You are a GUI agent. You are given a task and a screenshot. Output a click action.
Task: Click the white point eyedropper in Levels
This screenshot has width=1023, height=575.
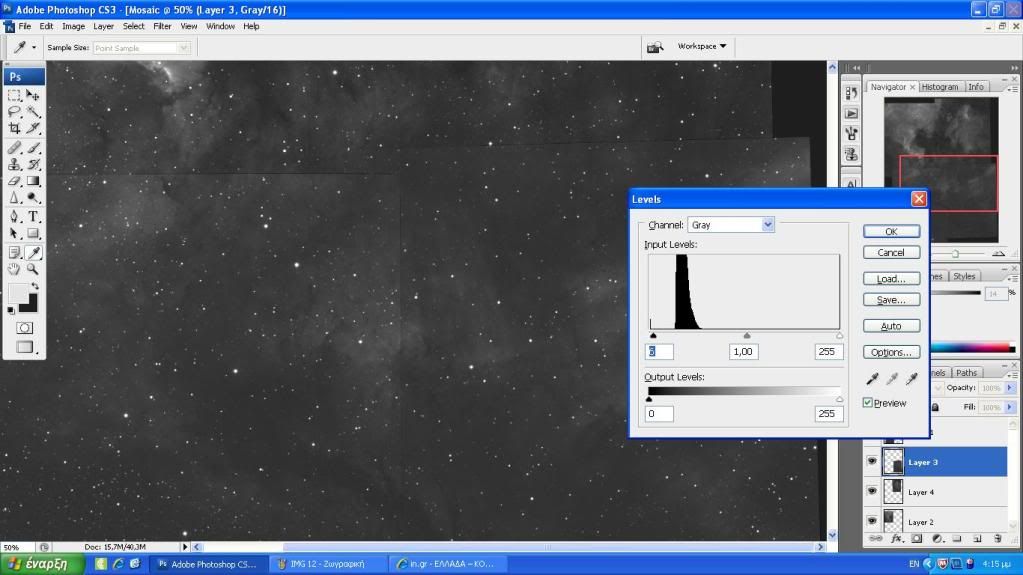tap(911, 379)
